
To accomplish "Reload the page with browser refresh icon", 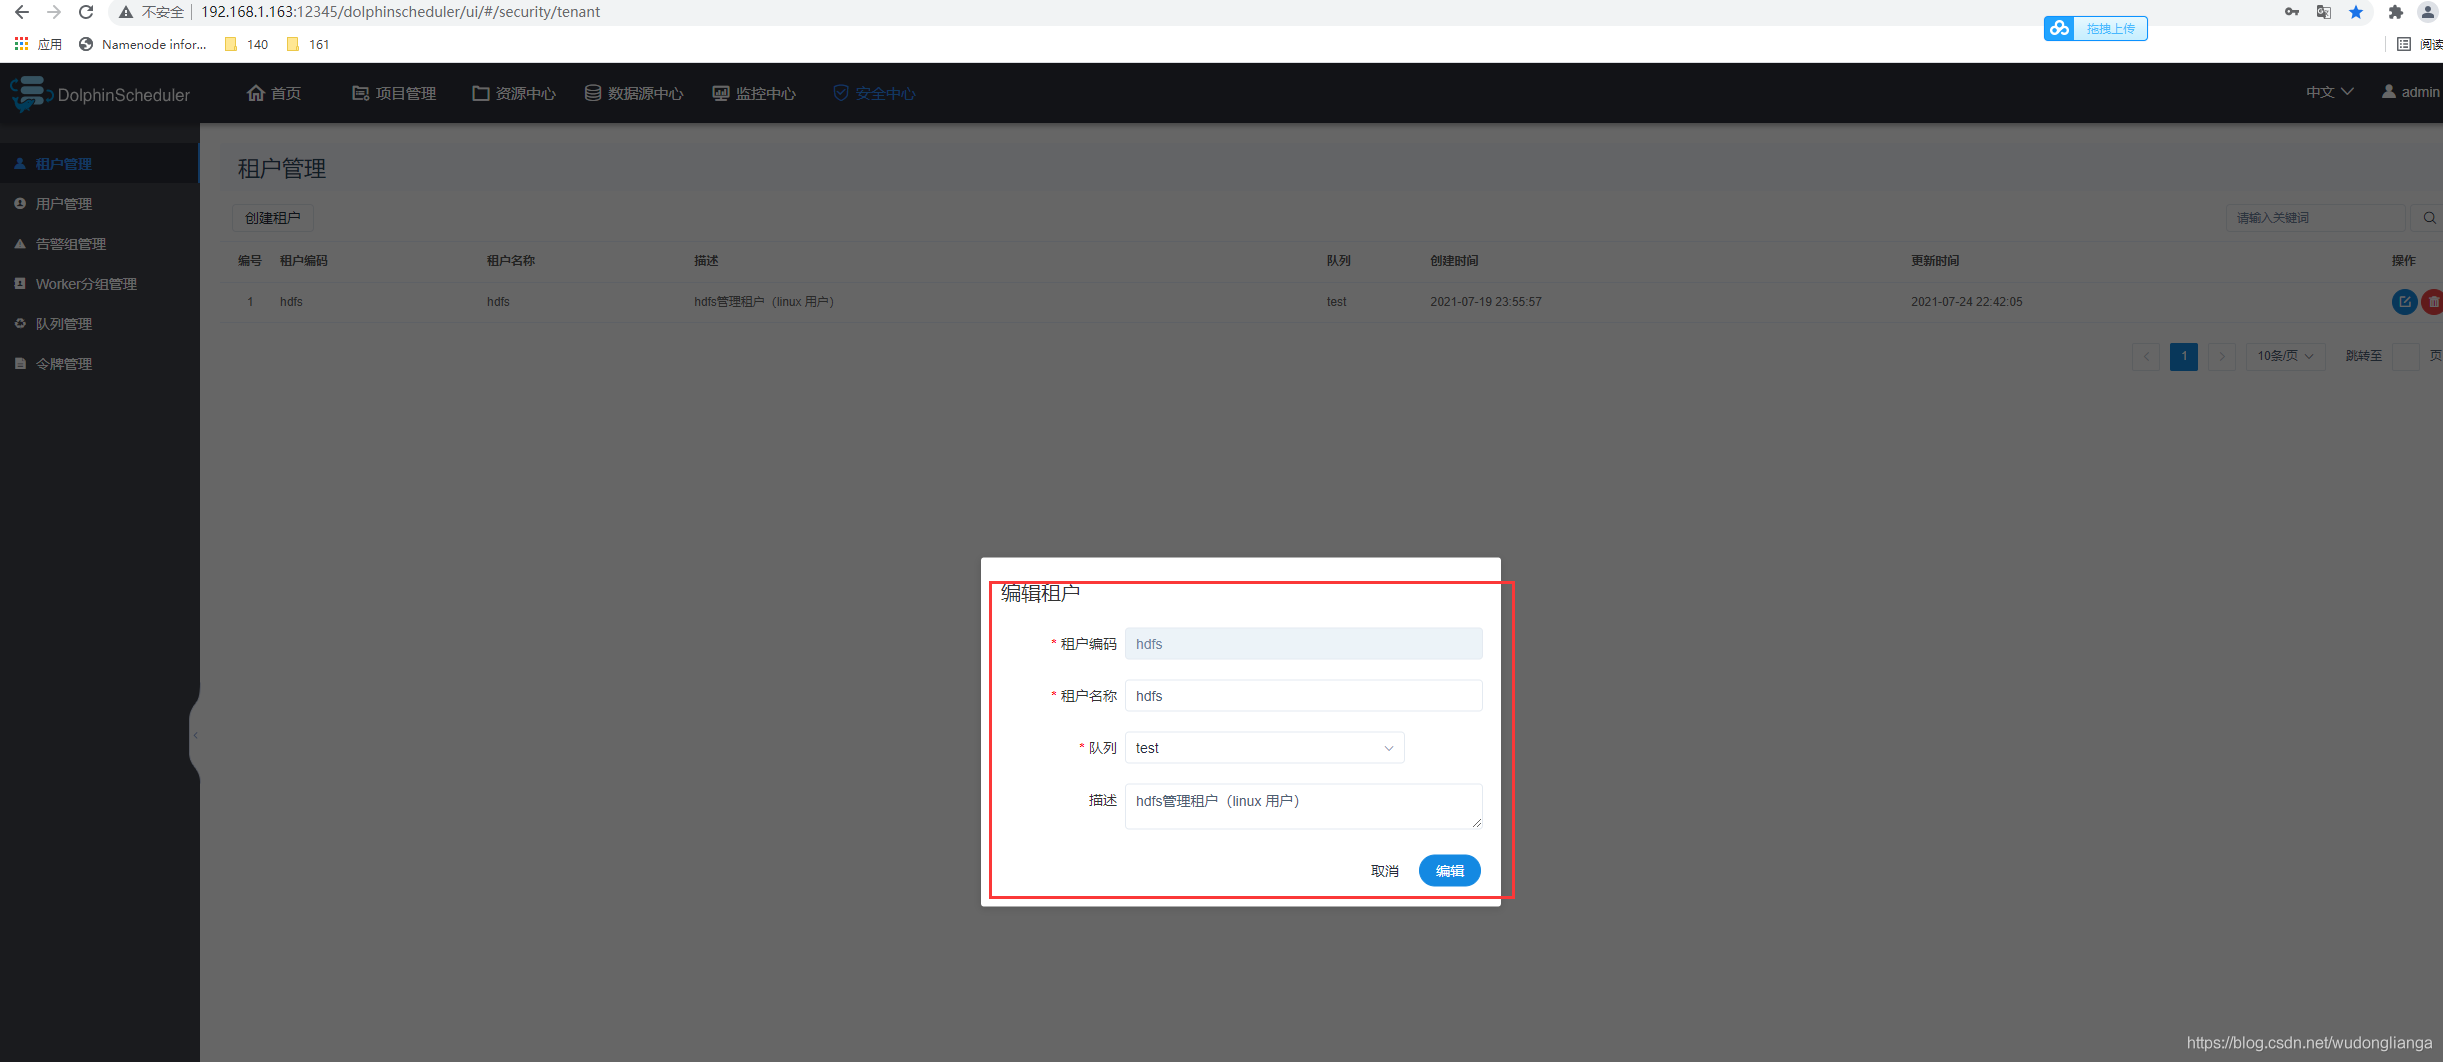I will (x=86, y=12).
